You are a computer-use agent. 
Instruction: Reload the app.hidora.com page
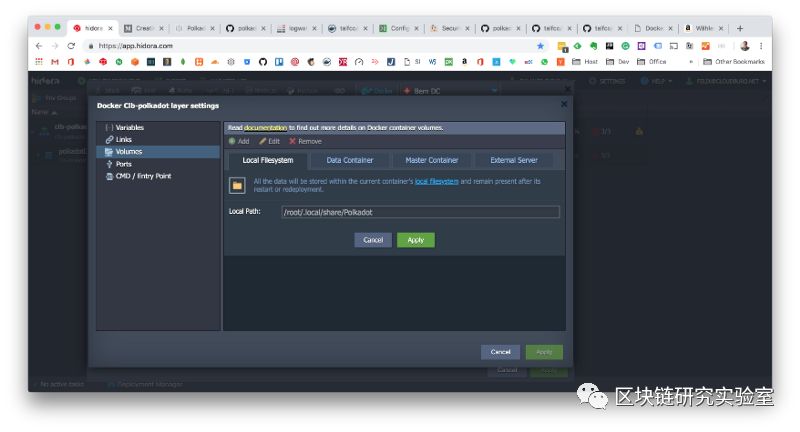point(71,46)
